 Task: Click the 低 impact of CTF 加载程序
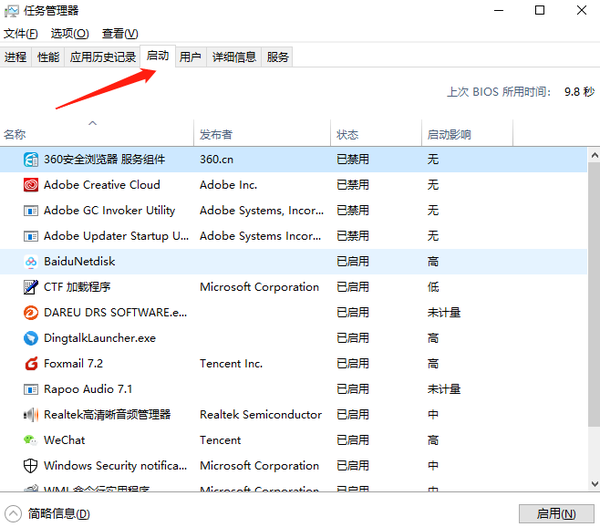coord(433,287)
